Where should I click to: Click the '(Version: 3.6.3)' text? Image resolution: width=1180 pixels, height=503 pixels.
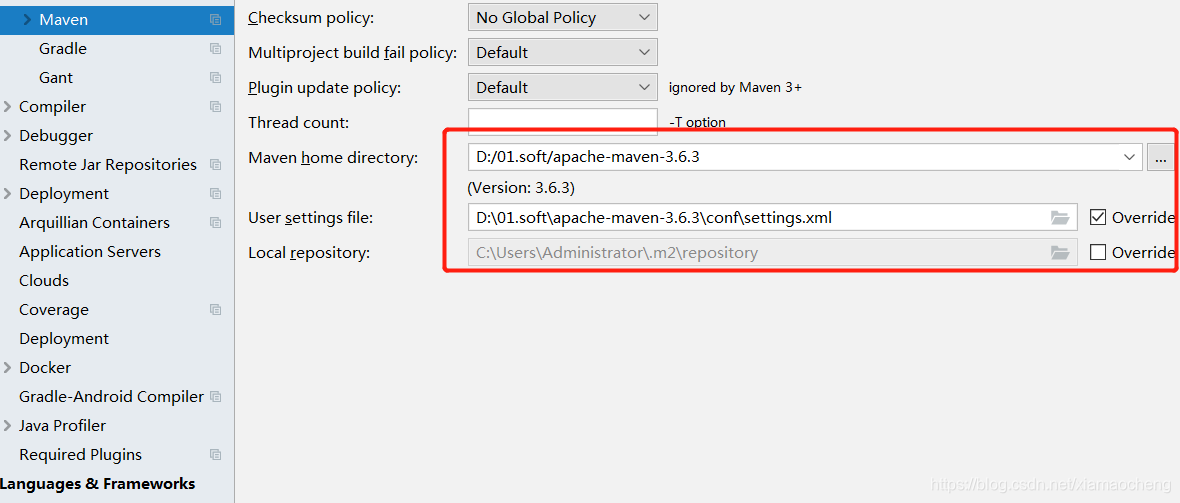coord(521,187)
